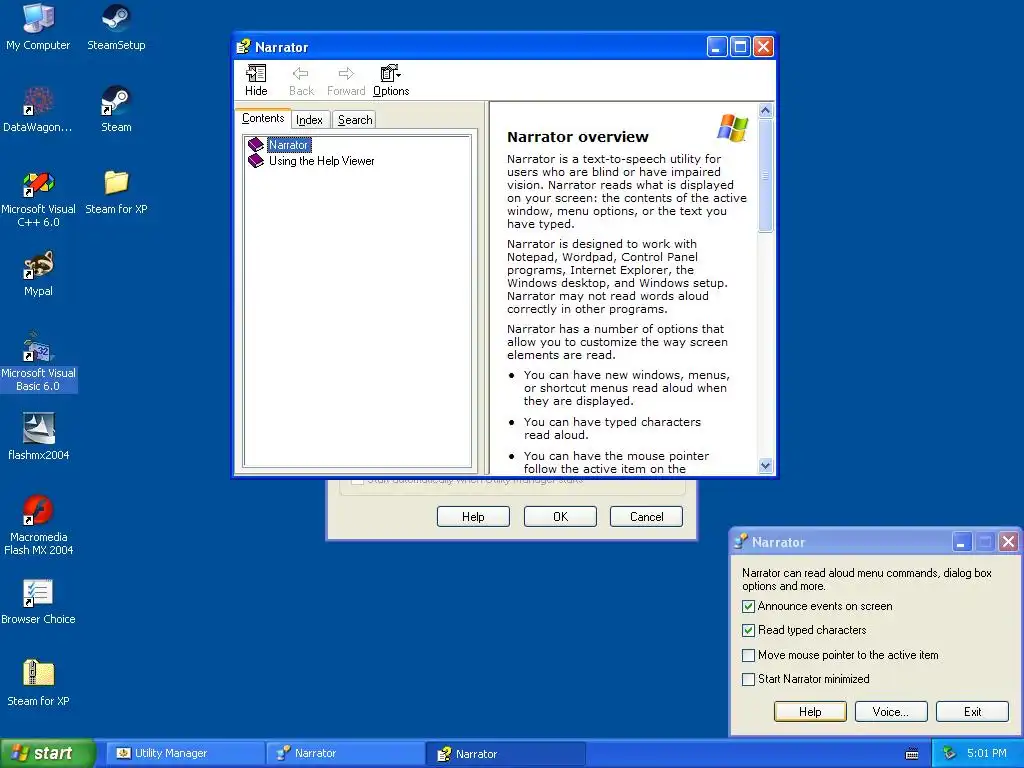Screen dimensions: 1024x768
Task: Switch to Narrator dialog taskbar button
Action: [345, 754]
